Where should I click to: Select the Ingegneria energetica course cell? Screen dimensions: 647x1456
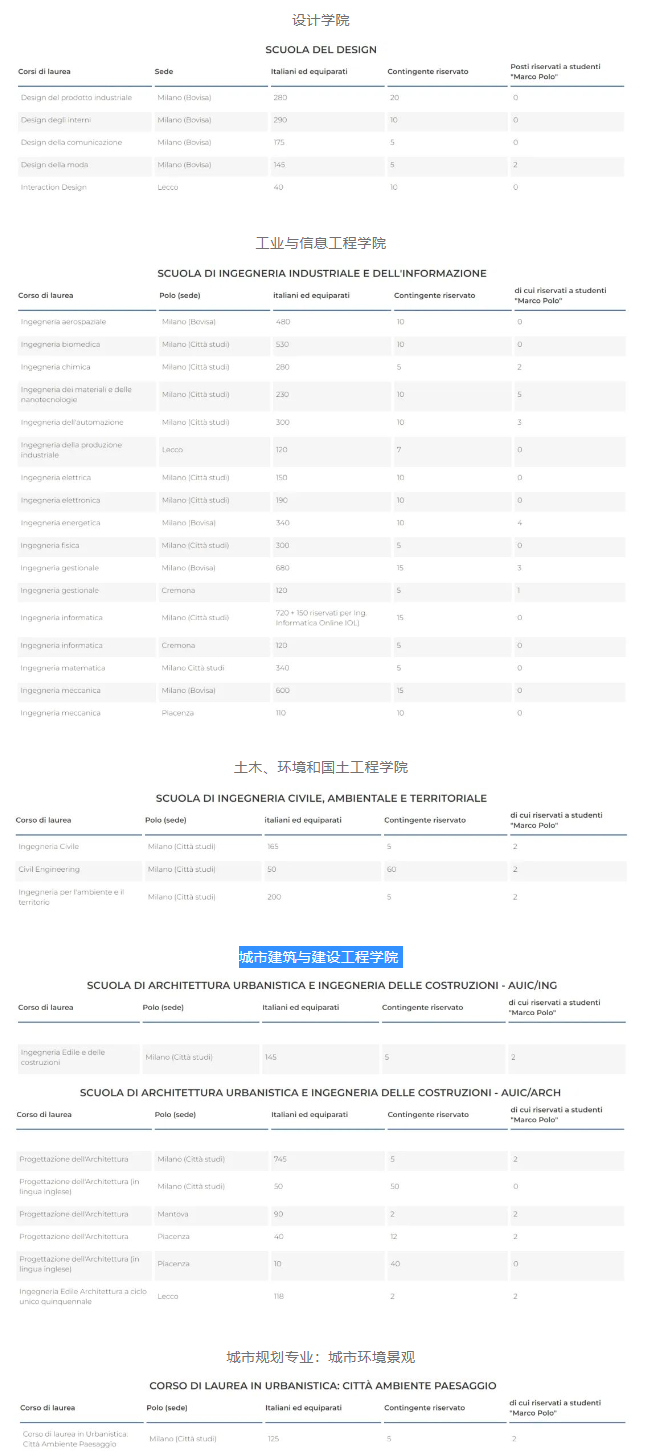click(60, 523)
